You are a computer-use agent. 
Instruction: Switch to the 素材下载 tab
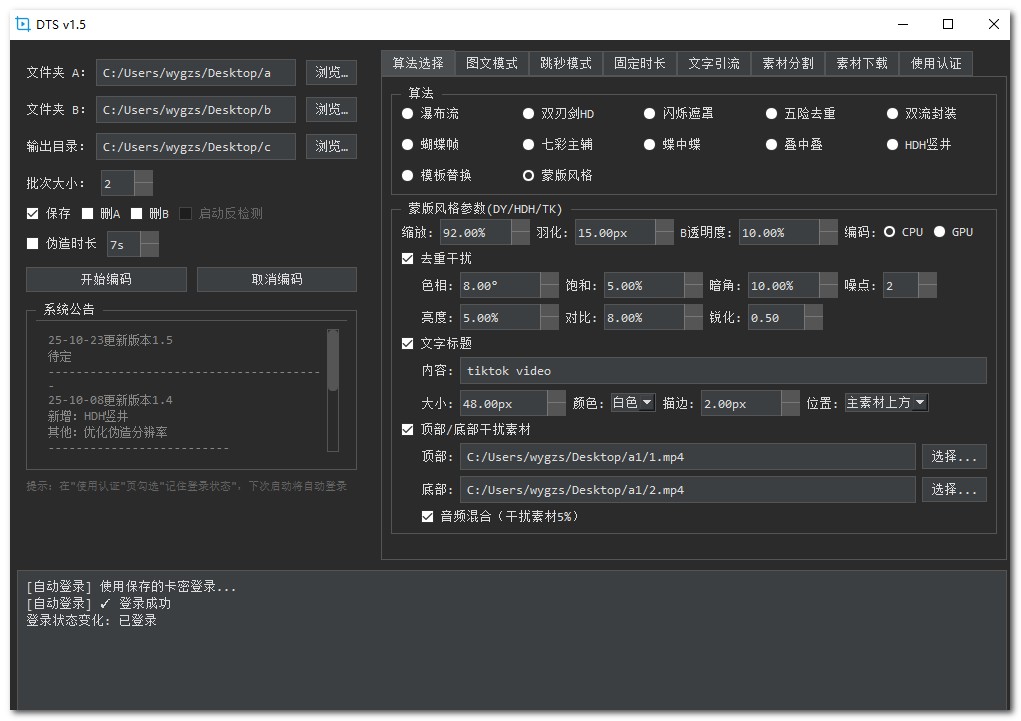863,62
